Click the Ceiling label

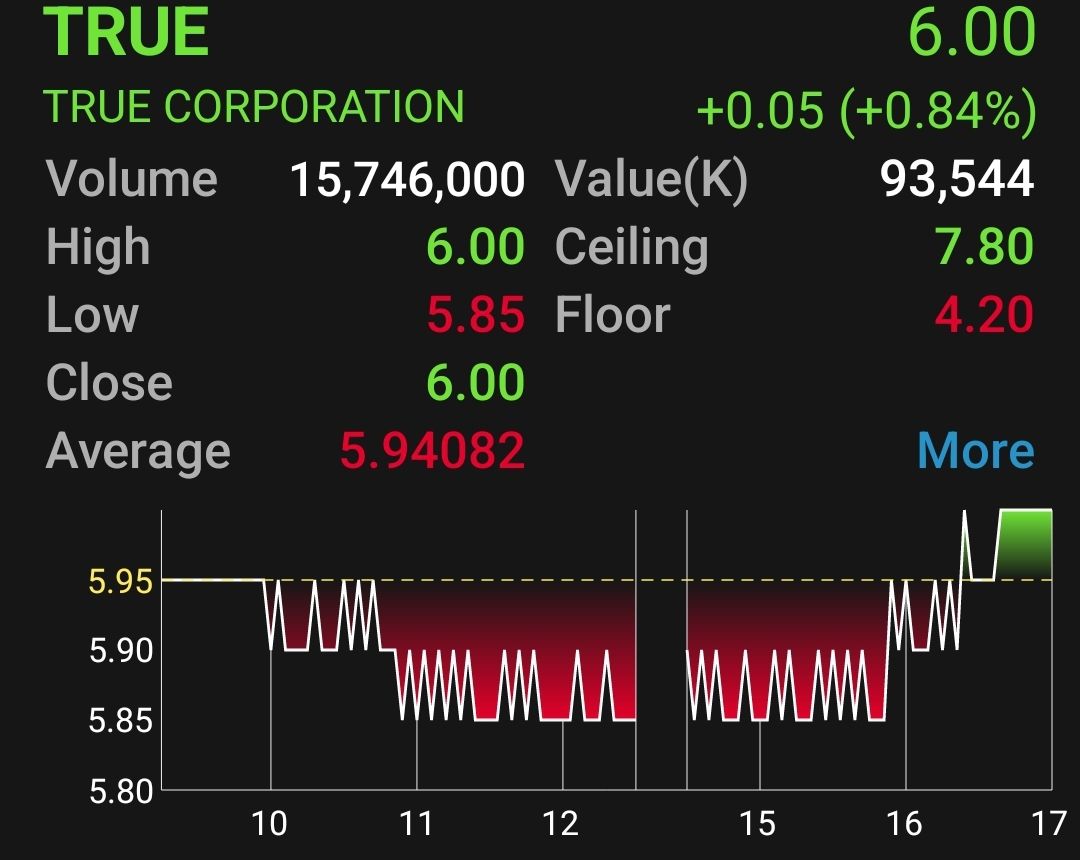[632, 248]
